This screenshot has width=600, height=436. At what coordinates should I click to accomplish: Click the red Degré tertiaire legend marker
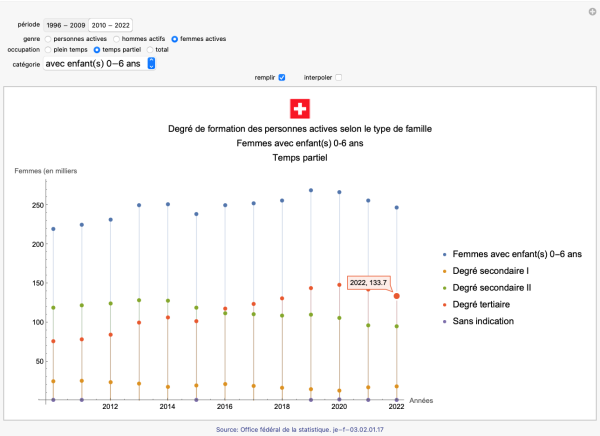pos(443,305)
